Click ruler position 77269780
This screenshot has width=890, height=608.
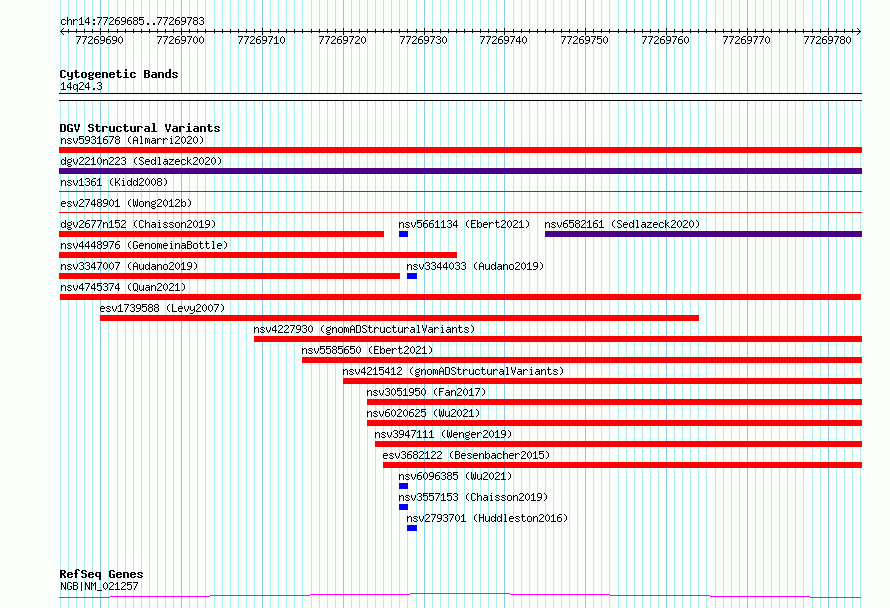828,40
